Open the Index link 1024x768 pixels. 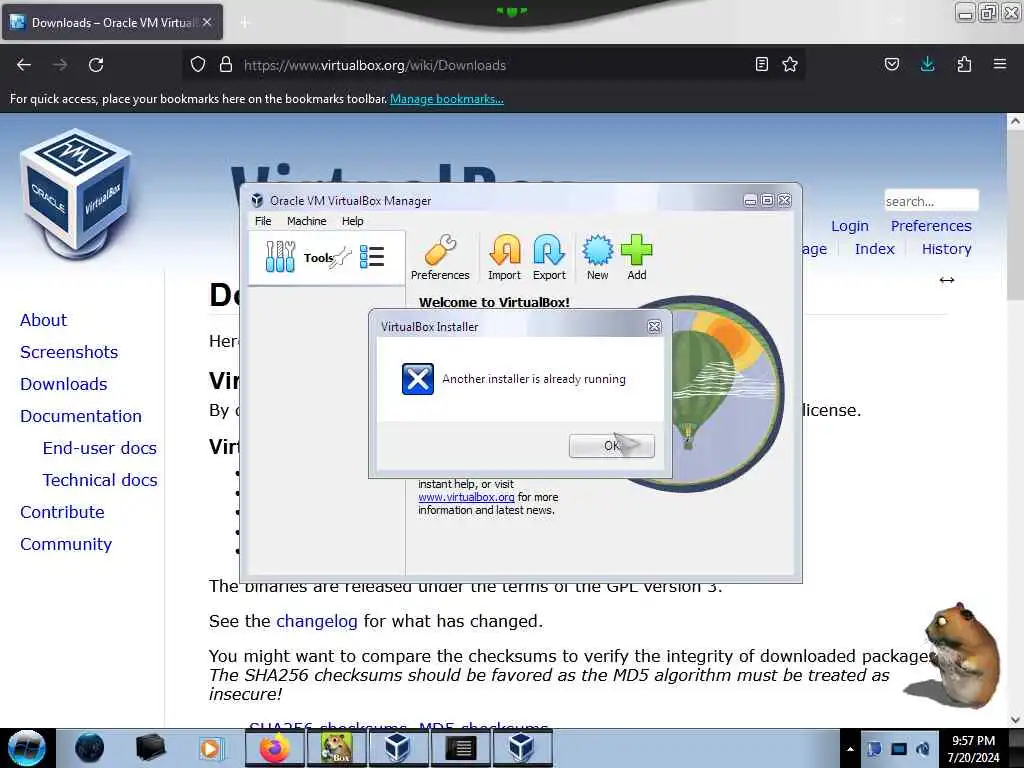[x=874, y=249]
